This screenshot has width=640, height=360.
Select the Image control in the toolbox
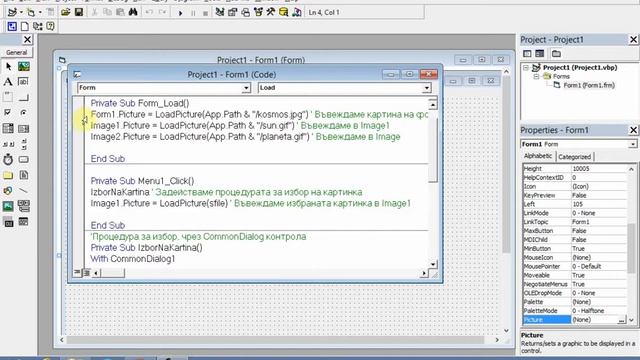pos(8,206)
